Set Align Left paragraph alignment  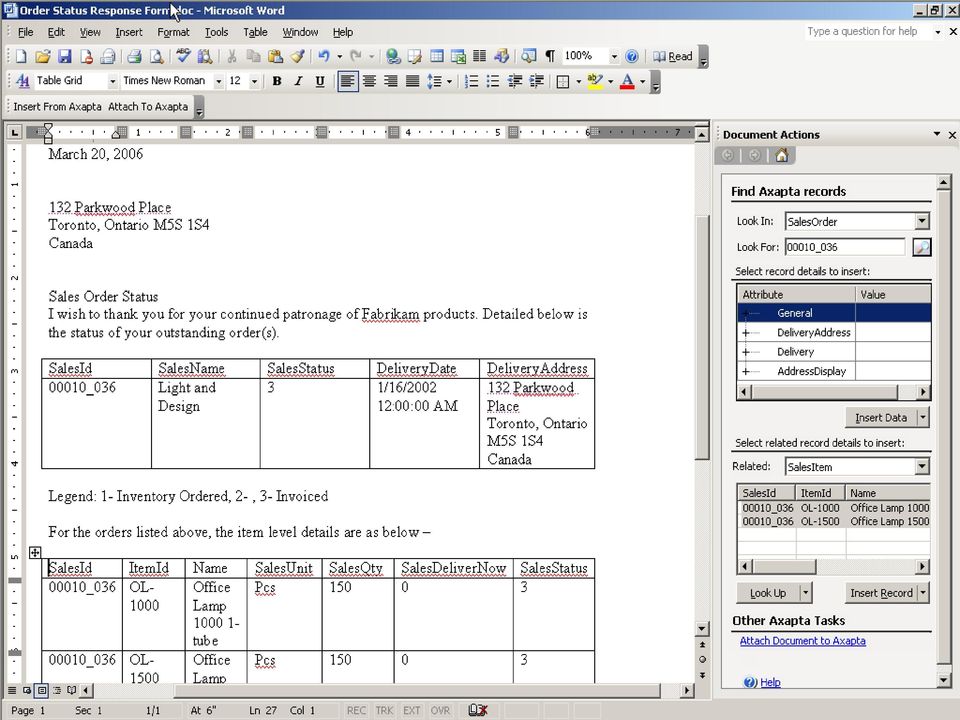coord(347,81)
